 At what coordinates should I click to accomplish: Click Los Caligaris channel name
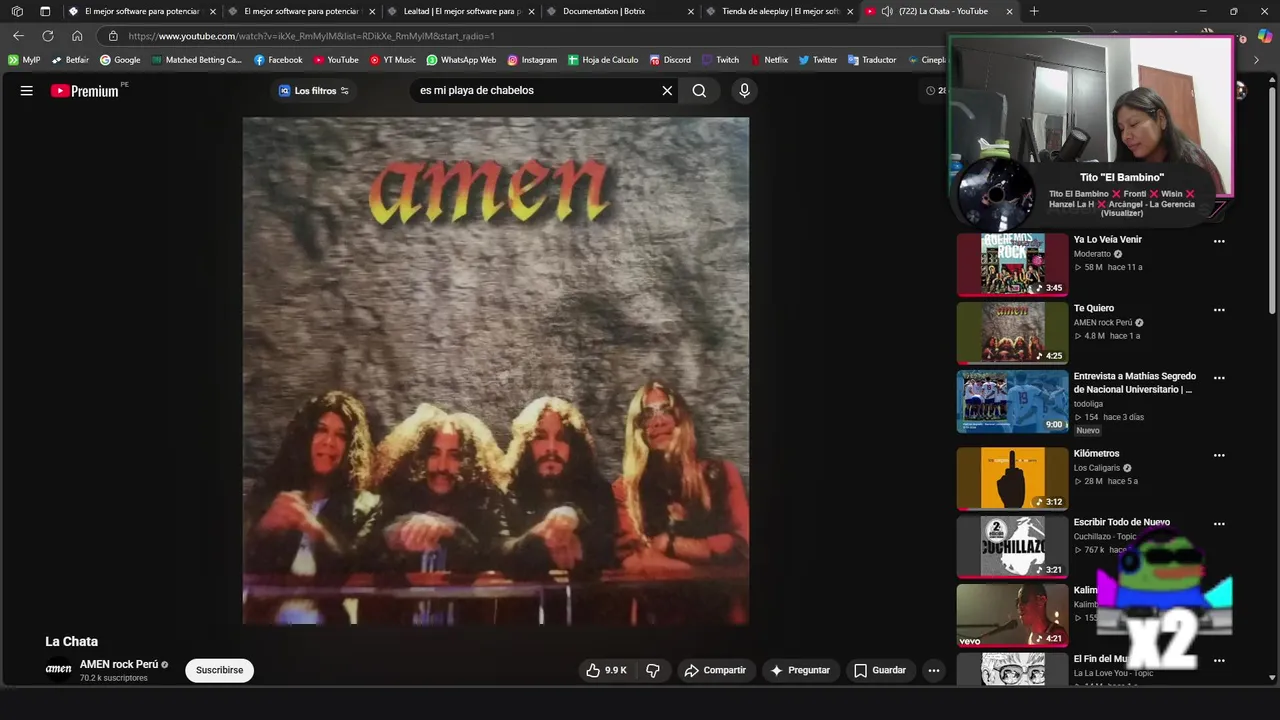coord(1097,468)
